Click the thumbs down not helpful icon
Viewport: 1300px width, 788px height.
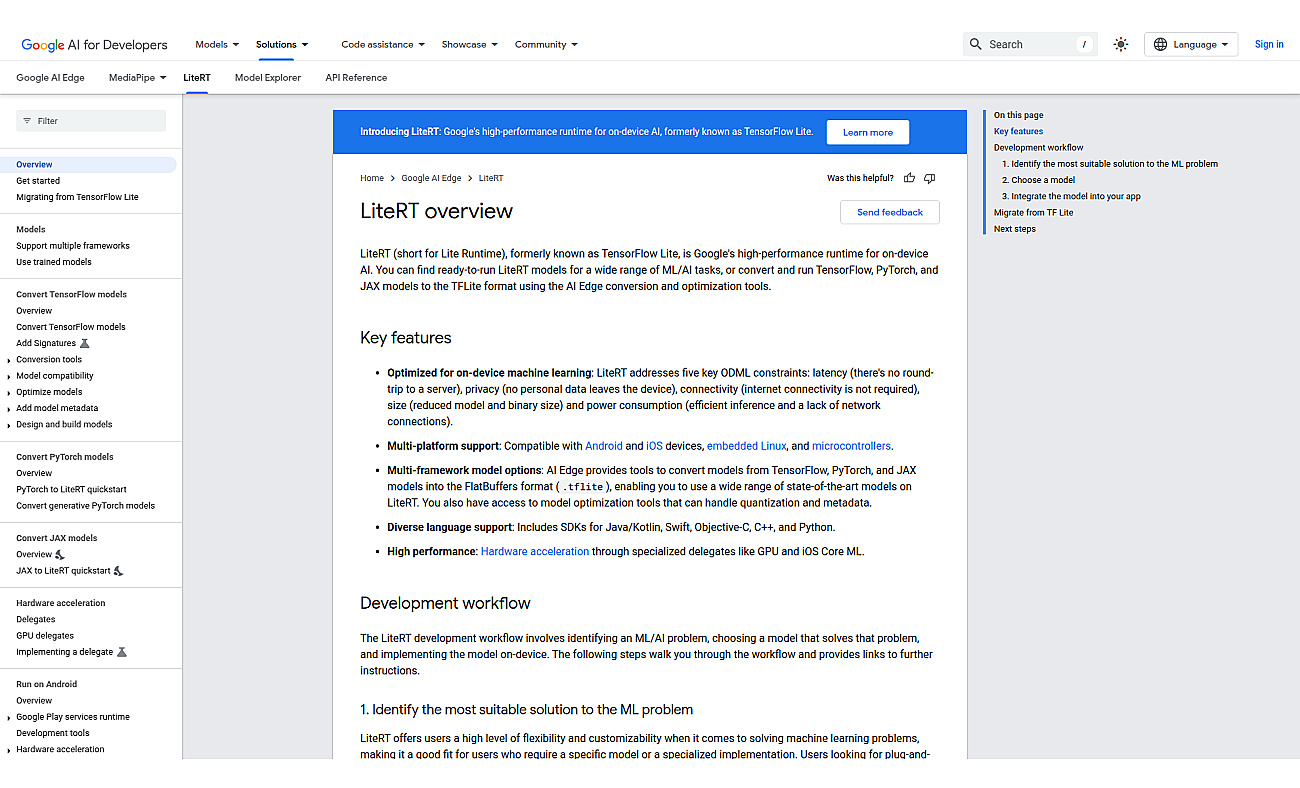pos(929,178)
